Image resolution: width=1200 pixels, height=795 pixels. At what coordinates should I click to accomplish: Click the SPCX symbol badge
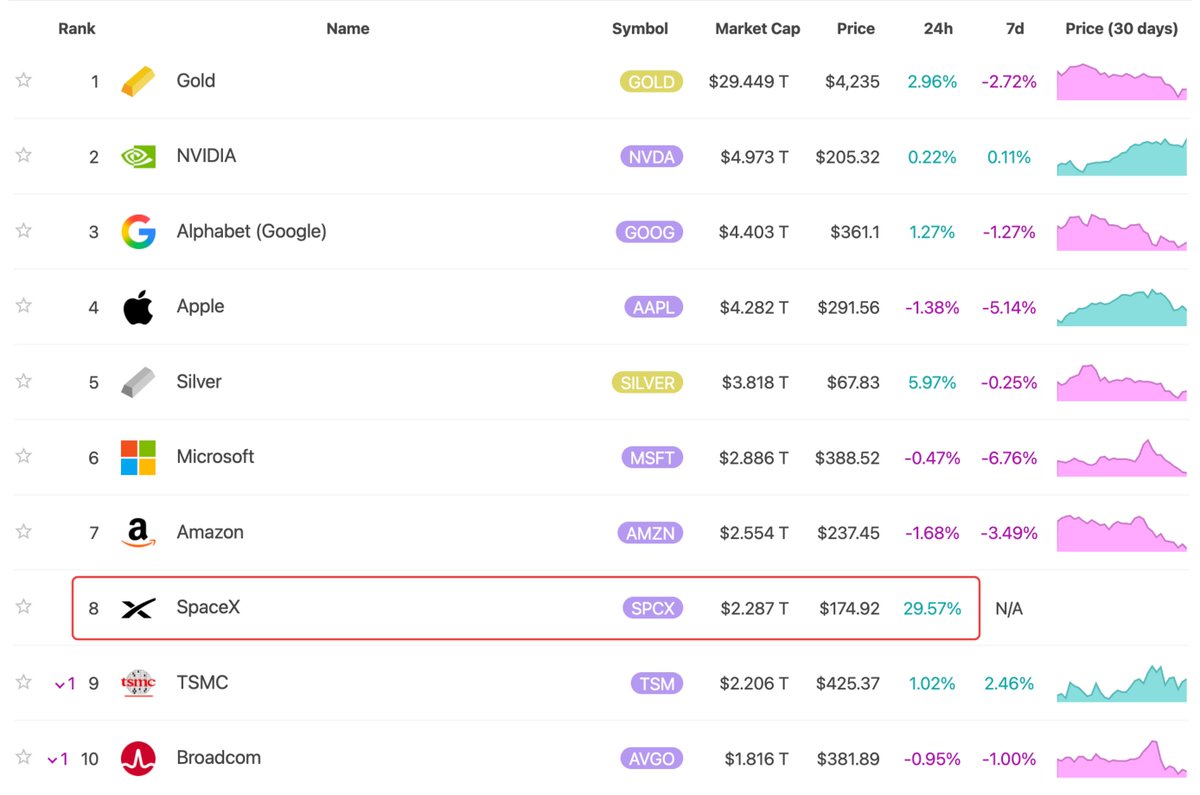[652, 608]
